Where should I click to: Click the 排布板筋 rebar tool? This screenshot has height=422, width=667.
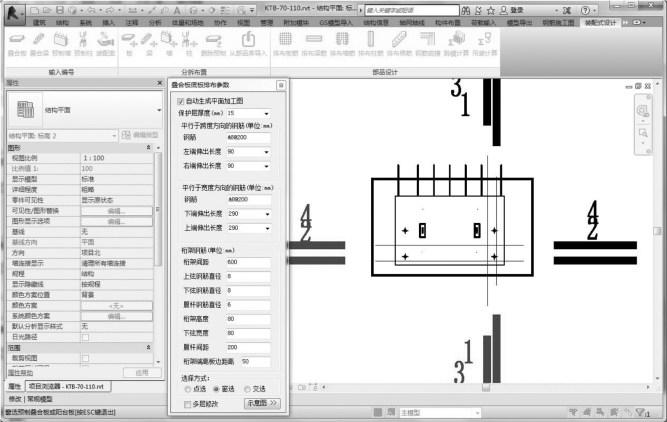coord(285,45)
